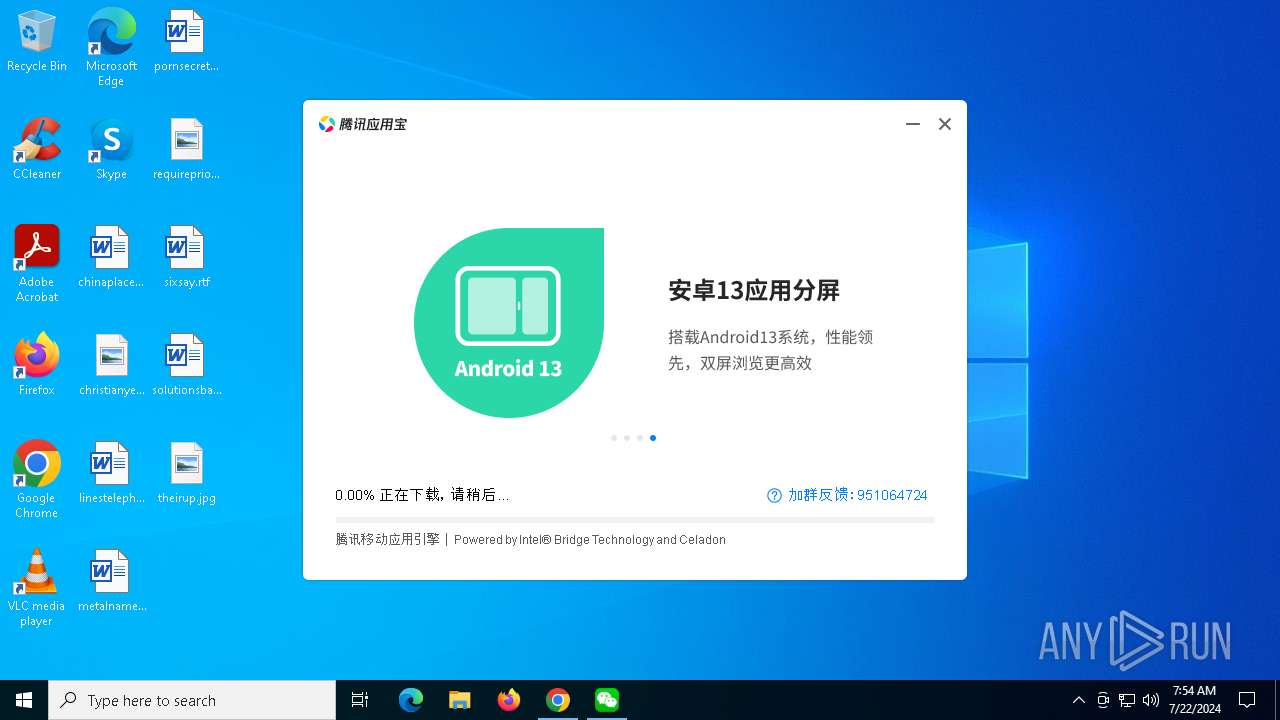
Task: Switch to WeChat on the taskbar
Action: [x=607, y=700]
